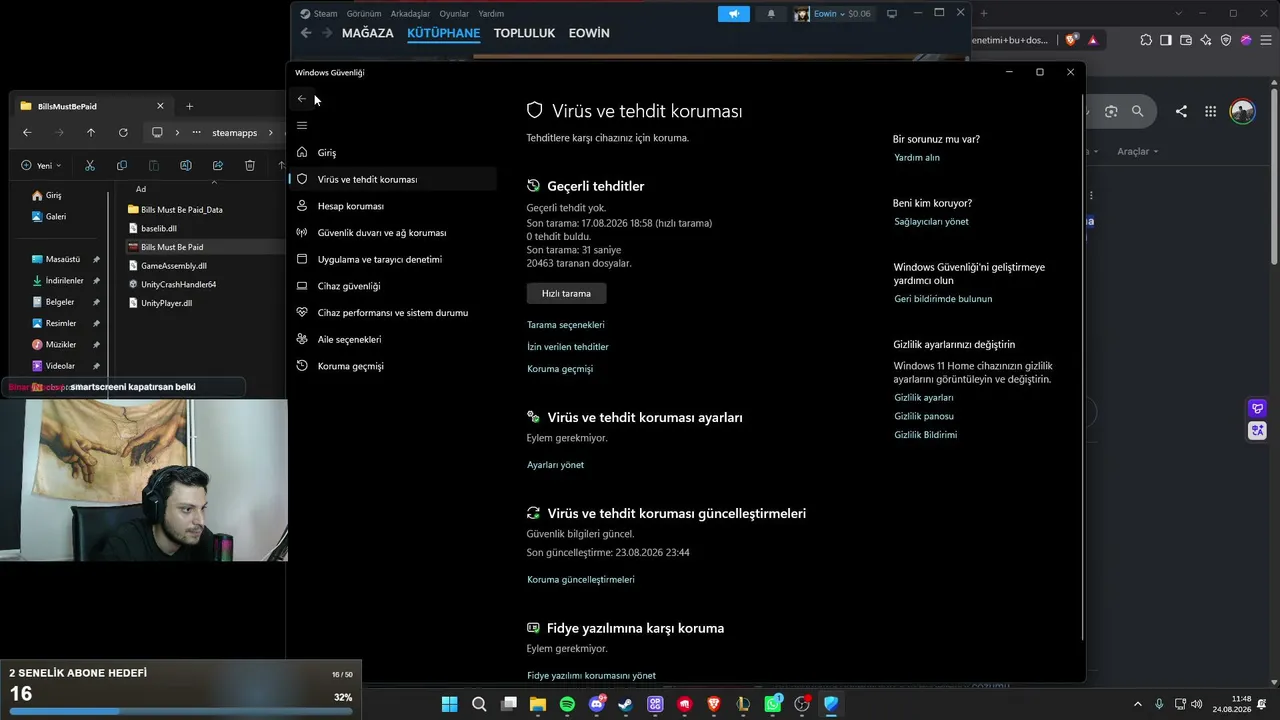Open Gizlilik ayarları link
This screenshot has height=720, width=1280.
(924, 398)
